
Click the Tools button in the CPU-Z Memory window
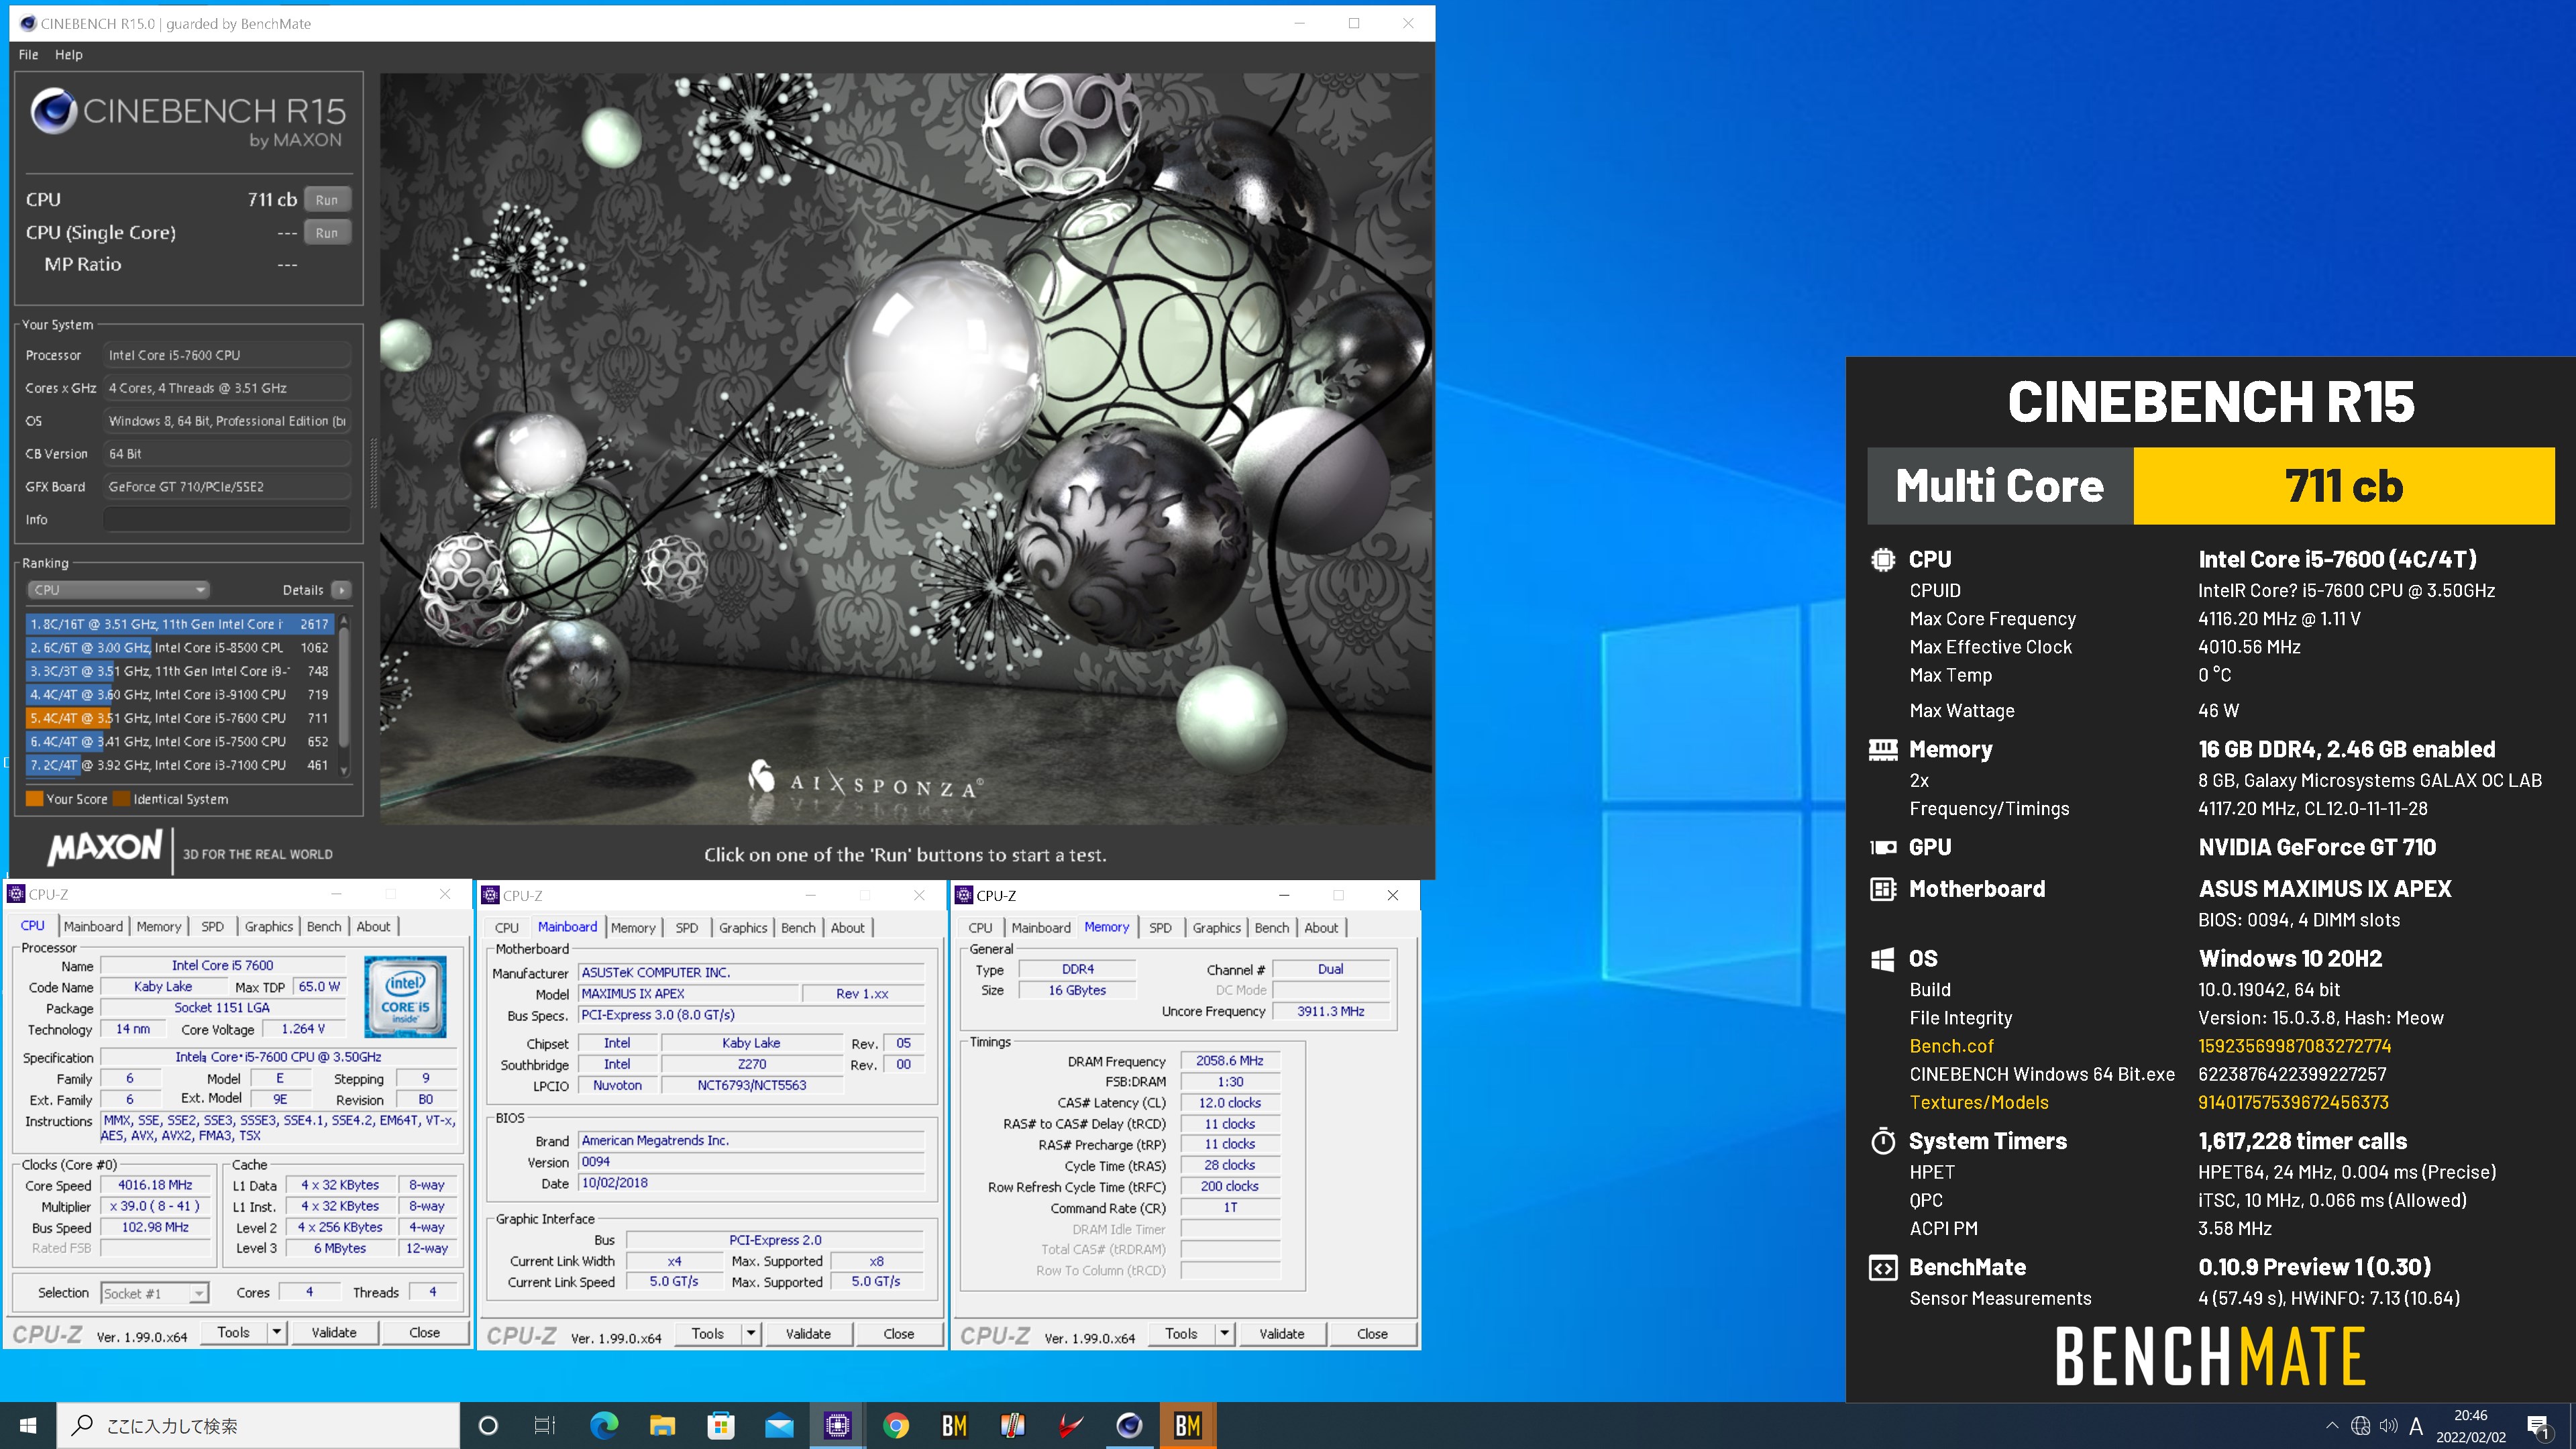point(1181,1333)
